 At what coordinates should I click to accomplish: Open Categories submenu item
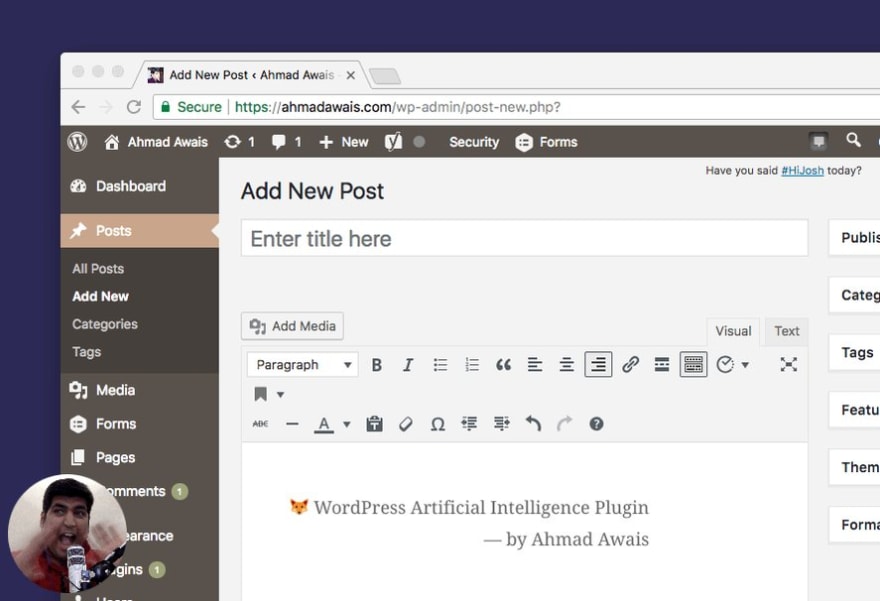point(105,324)
